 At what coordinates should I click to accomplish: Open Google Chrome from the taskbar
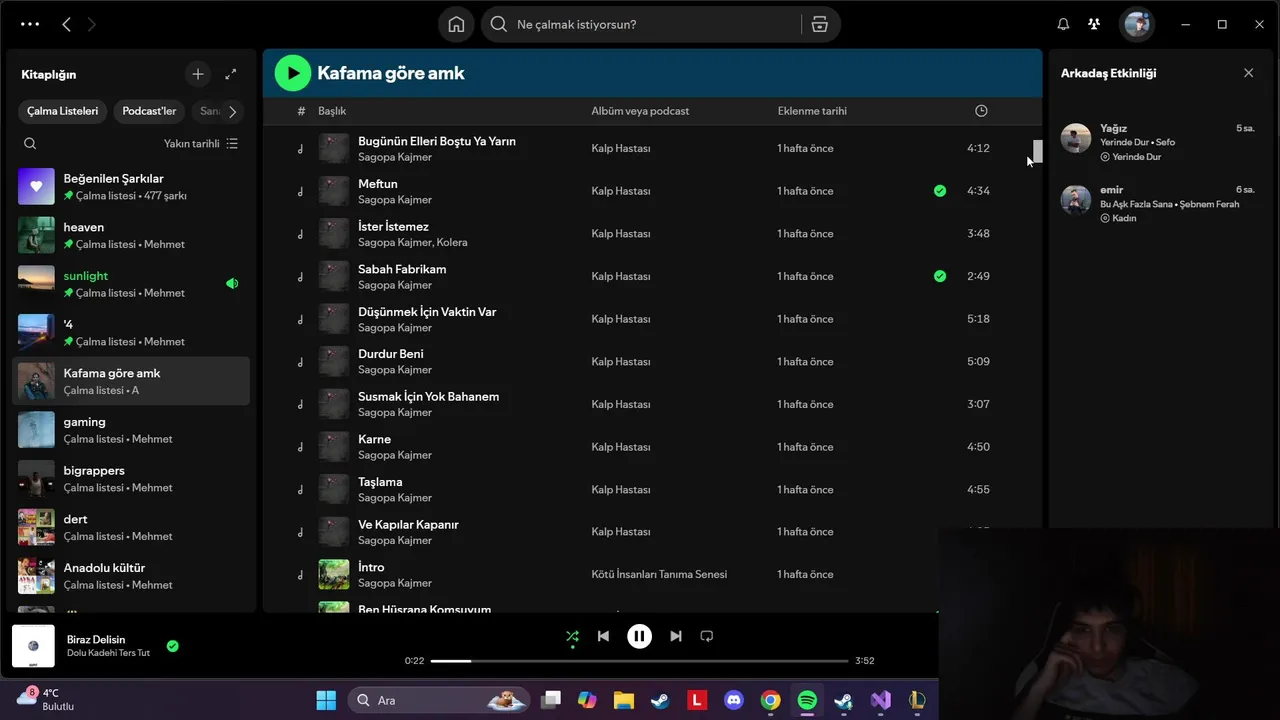click(x=770, y=700)
